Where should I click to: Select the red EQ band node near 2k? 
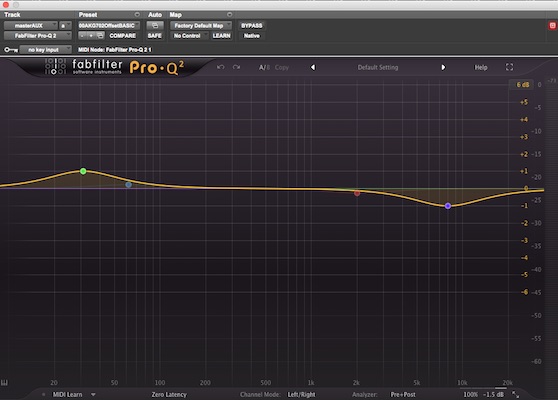coord(357,193)
